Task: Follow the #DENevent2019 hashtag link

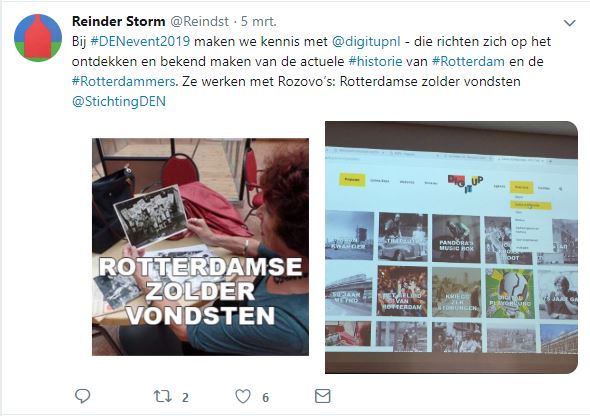Action: [140, 41]
